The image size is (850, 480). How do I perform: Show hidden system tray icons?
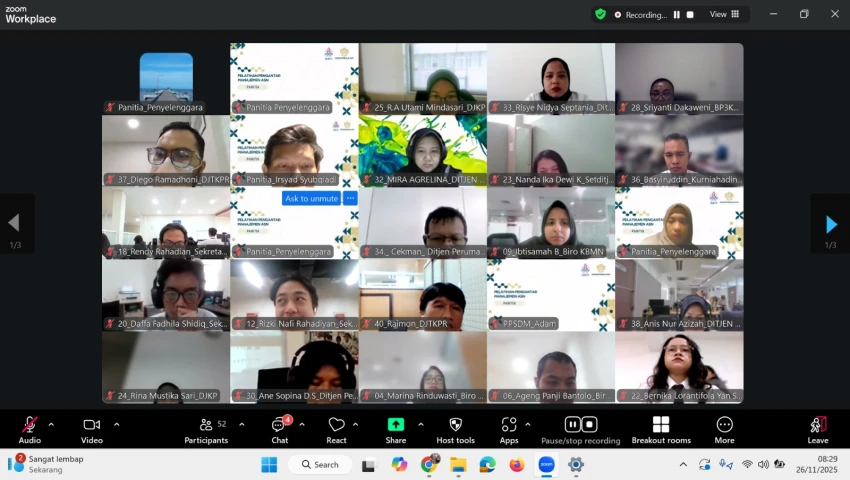683,465
